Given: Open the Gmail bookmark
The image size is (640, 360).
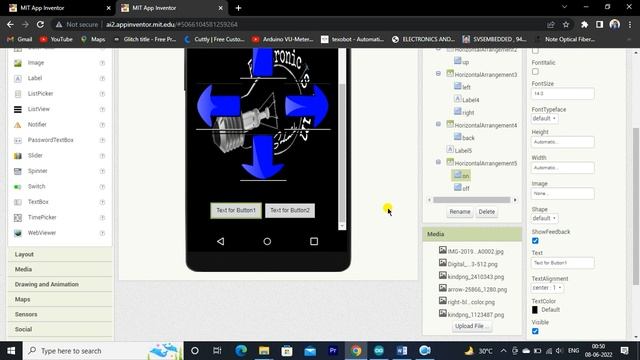Looking at the screenshot, I should point(20,39).
